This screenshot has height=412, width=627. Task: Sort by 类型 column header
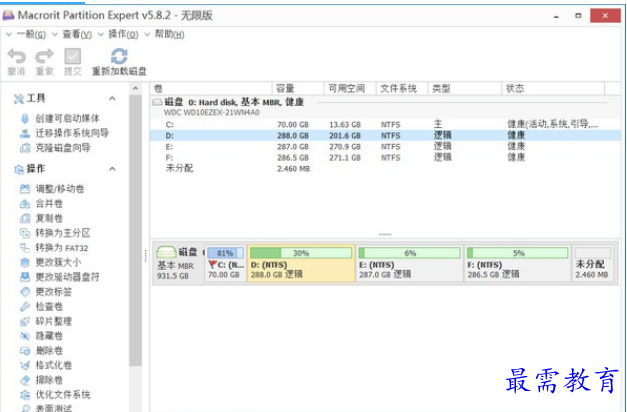pyautogui.click(x=464, y=88)
